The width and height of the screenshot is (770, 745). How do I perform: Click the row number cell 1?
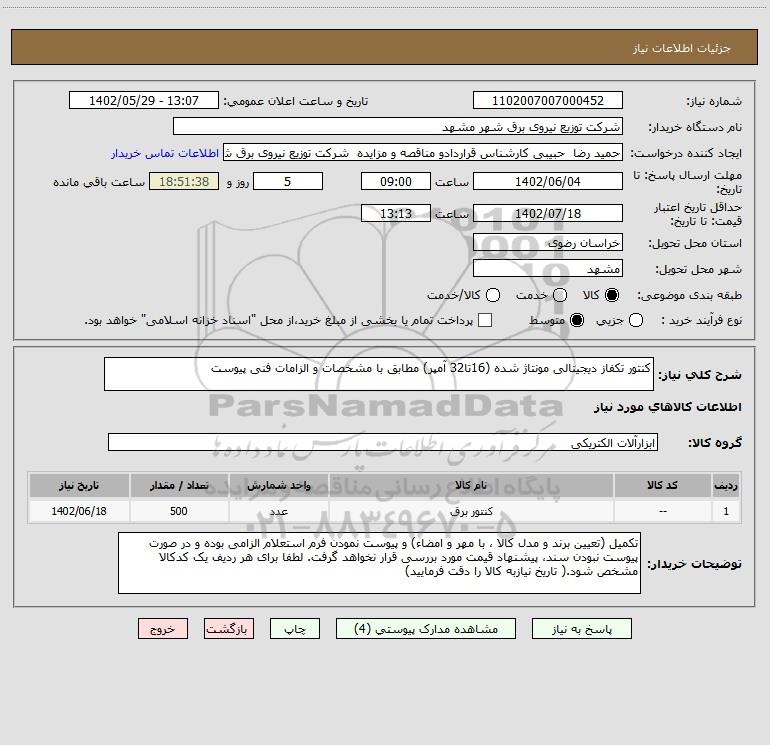[726, 511]
